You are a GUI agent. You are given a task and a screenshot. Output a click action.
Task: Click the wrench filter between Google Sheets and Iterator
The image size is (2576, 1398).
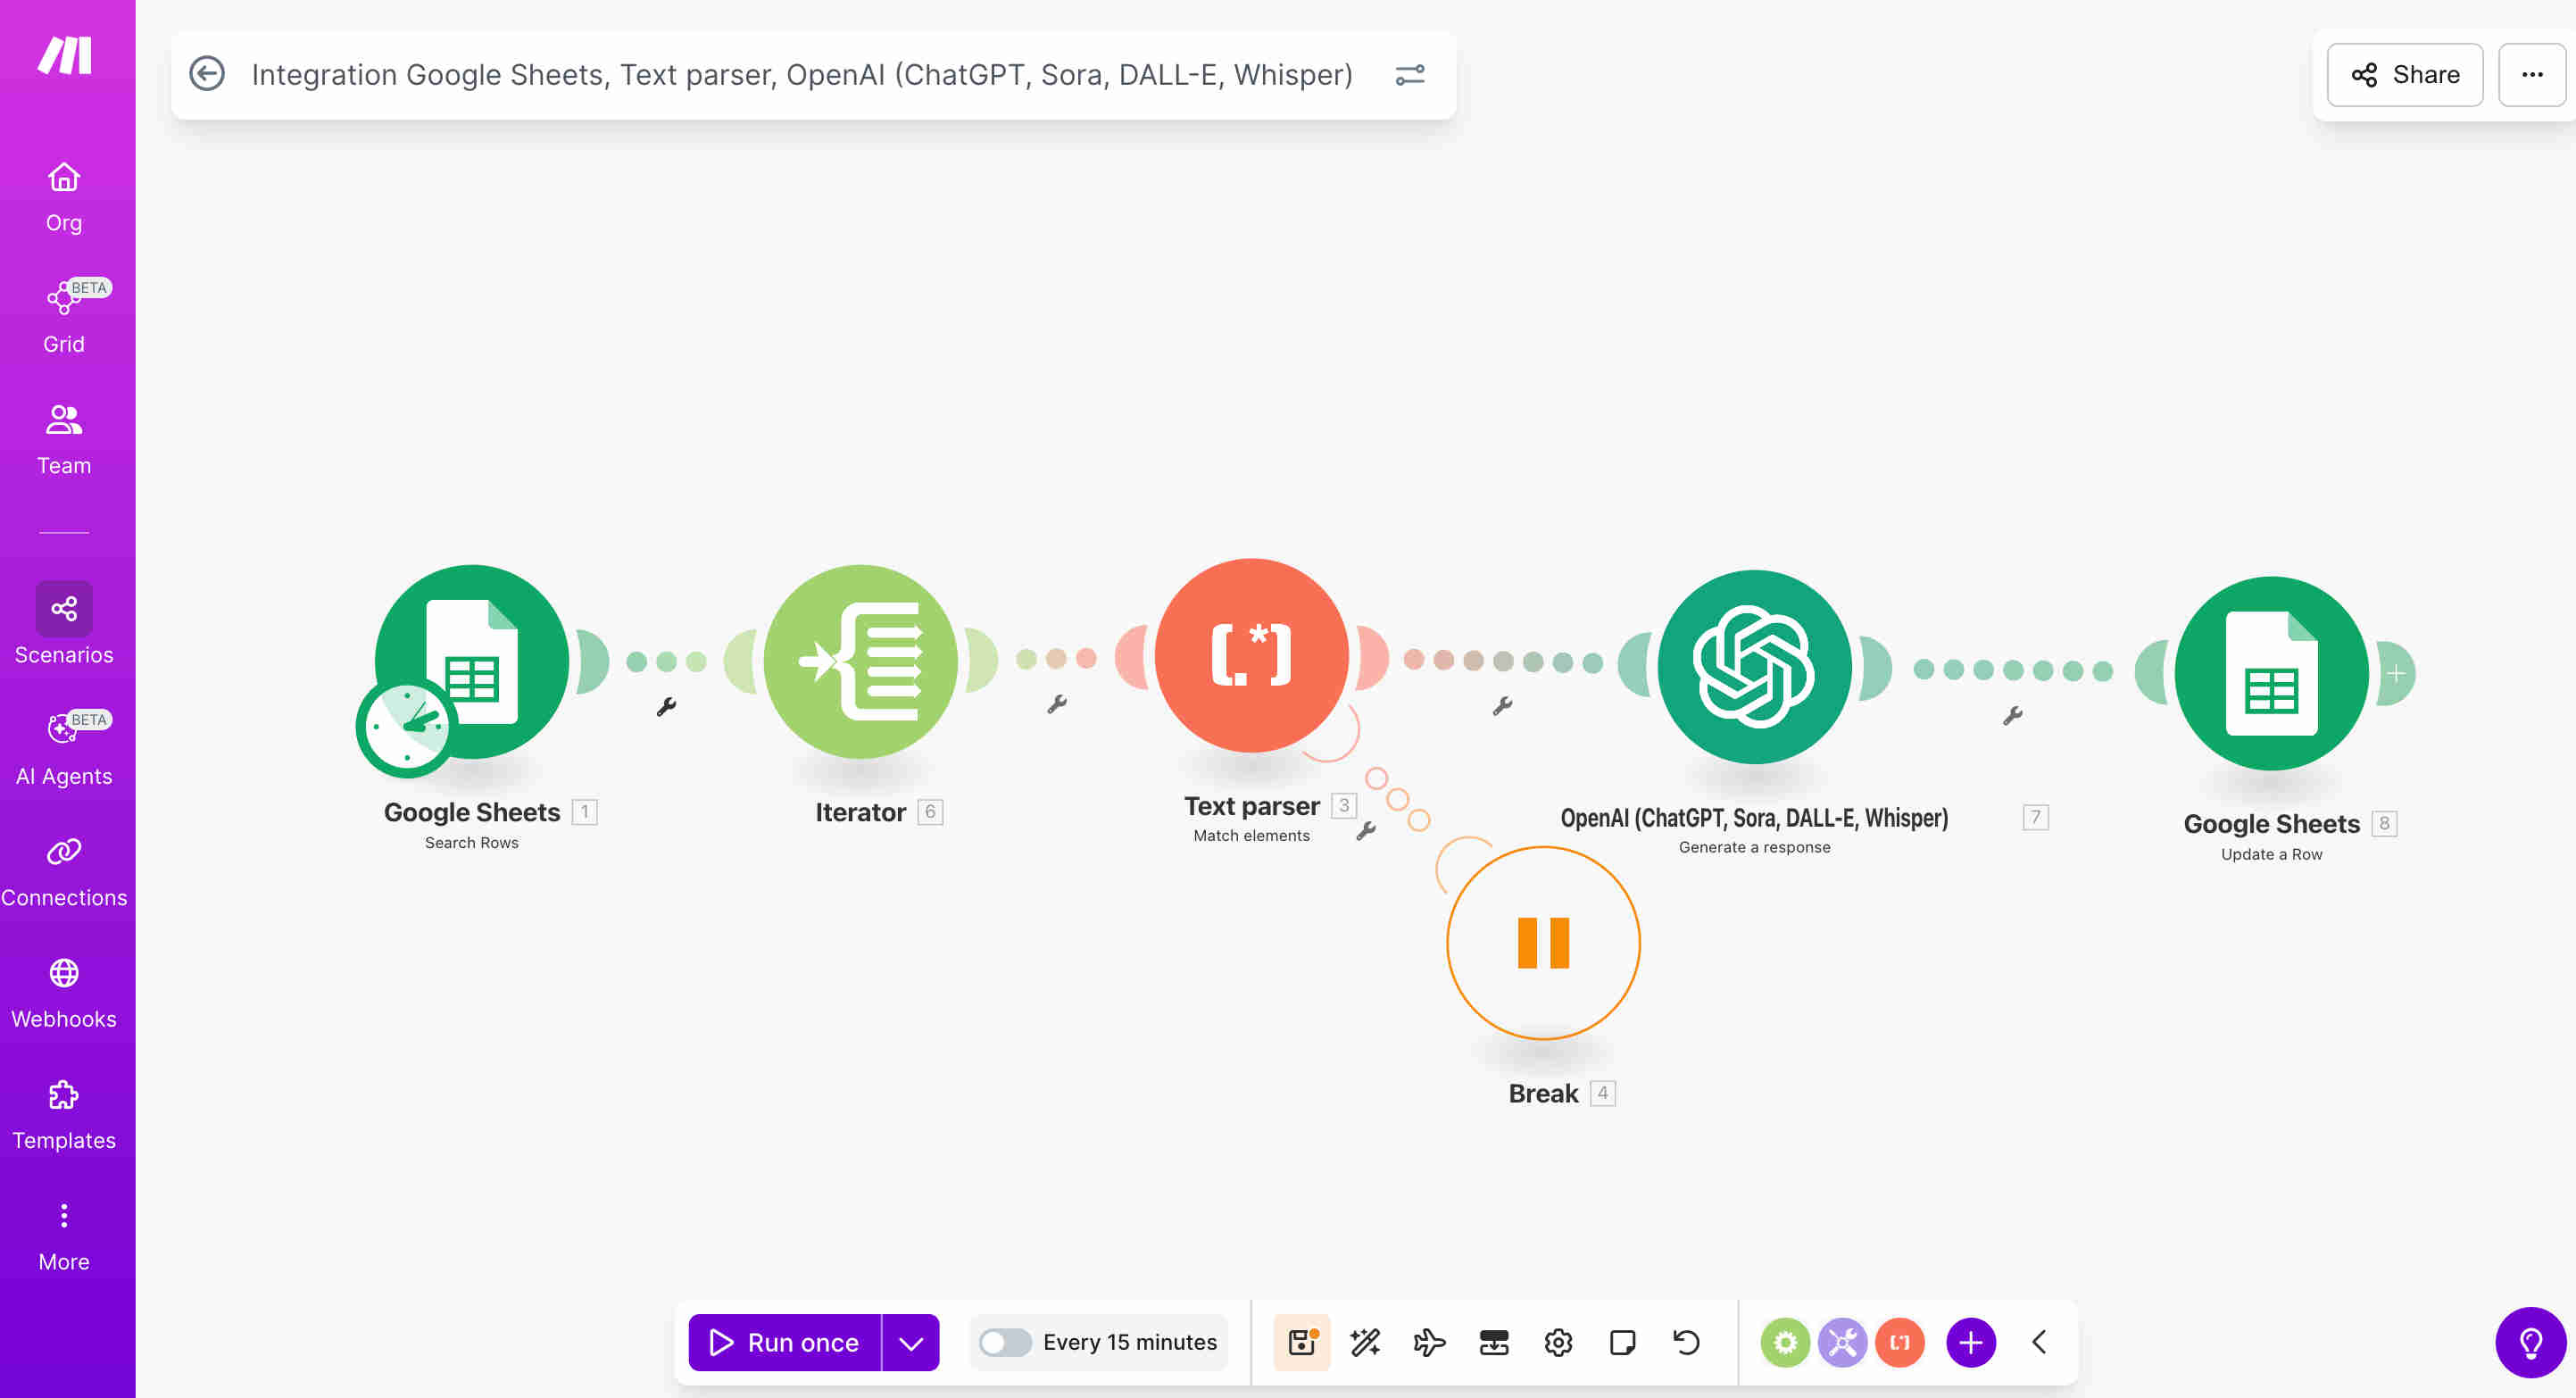pos(666,707)
